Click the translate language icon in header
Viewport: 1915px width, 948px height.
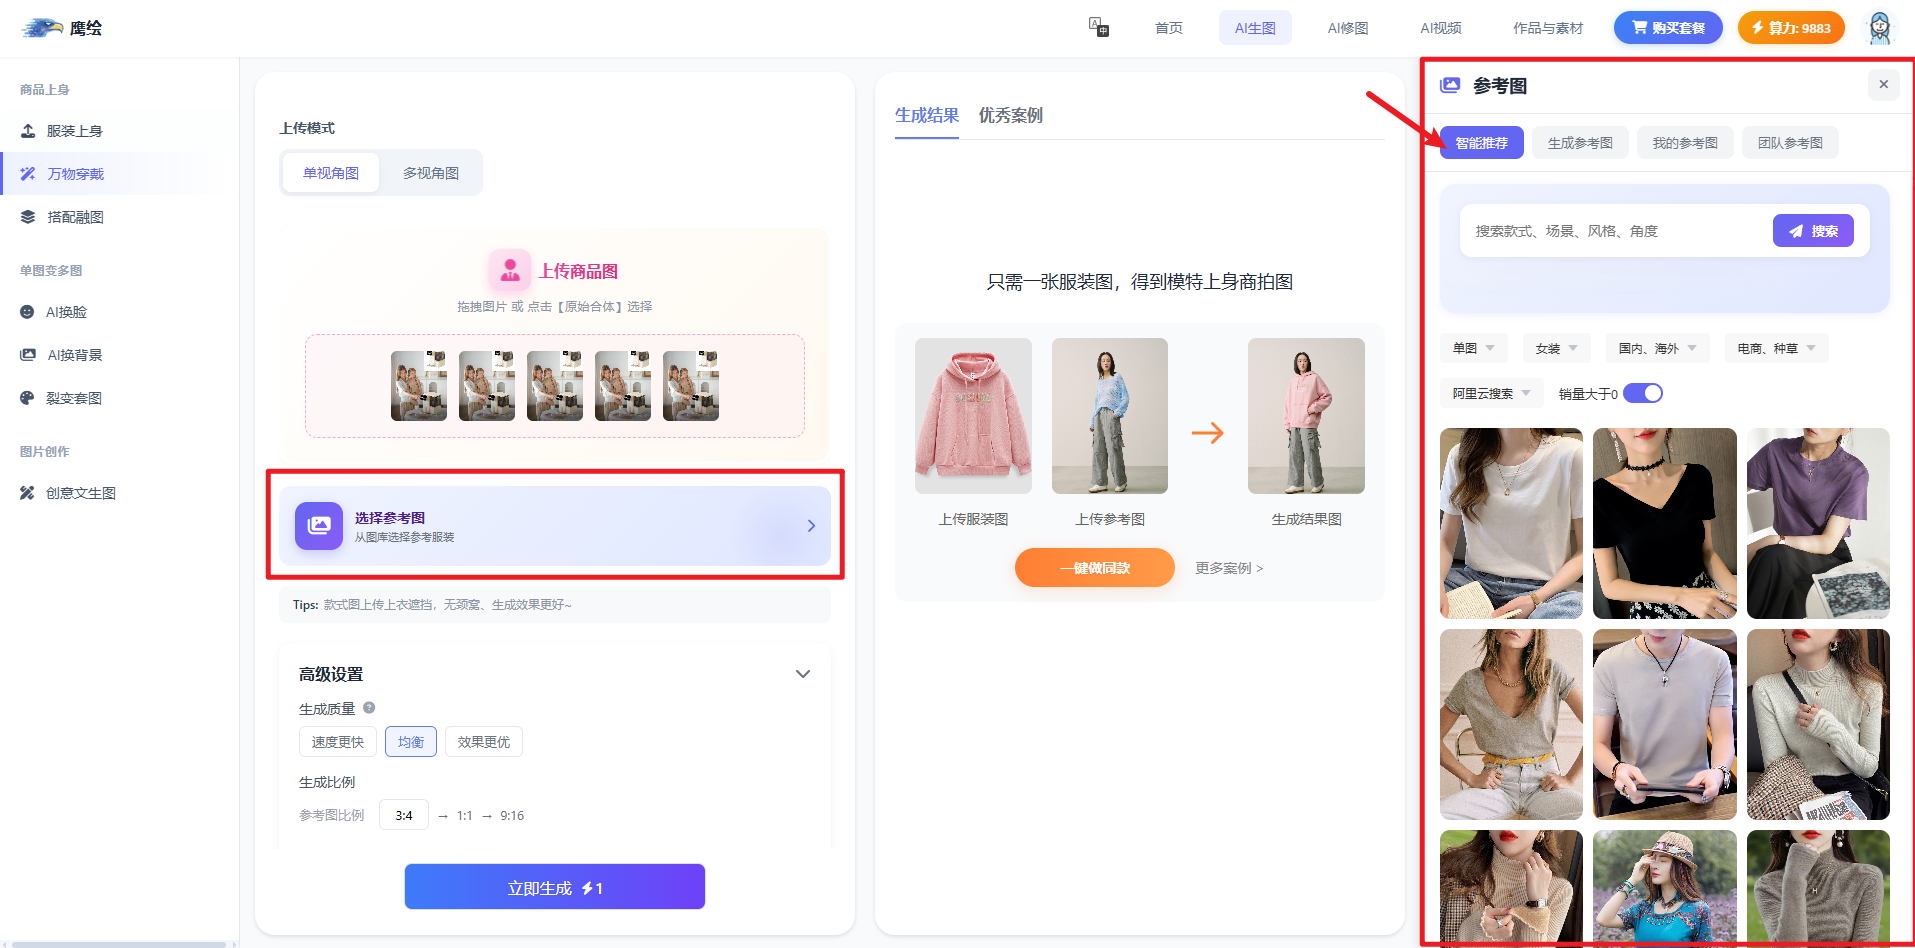click(x=1098, y=27)
